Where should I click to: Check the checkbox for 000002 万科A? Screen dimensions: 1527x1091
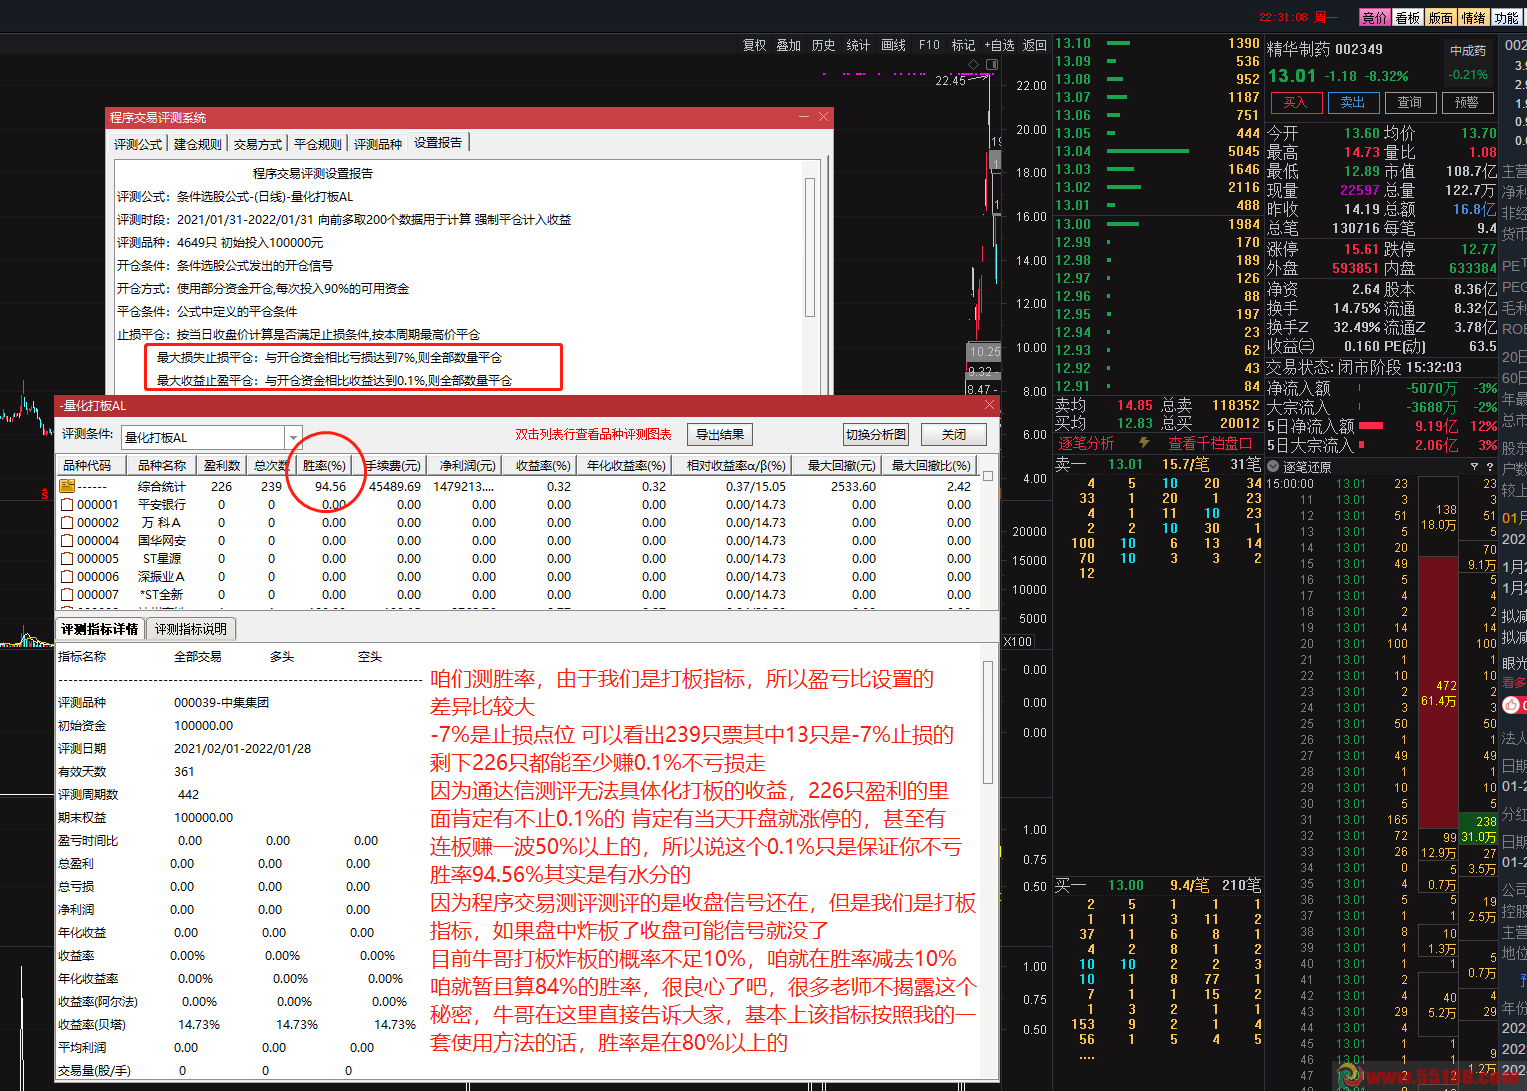point(67,522)
